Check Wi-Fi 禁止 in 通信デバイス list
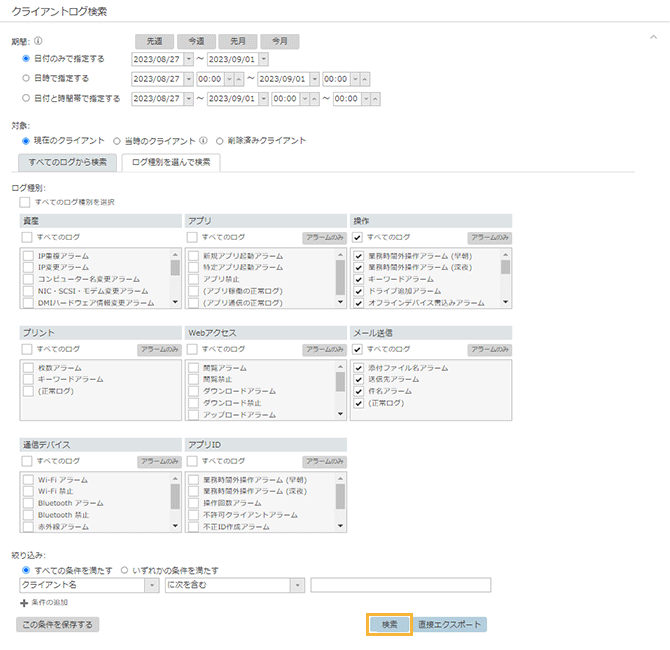The height and width of the screenshot is (650, 670). [x=29, y=491]
